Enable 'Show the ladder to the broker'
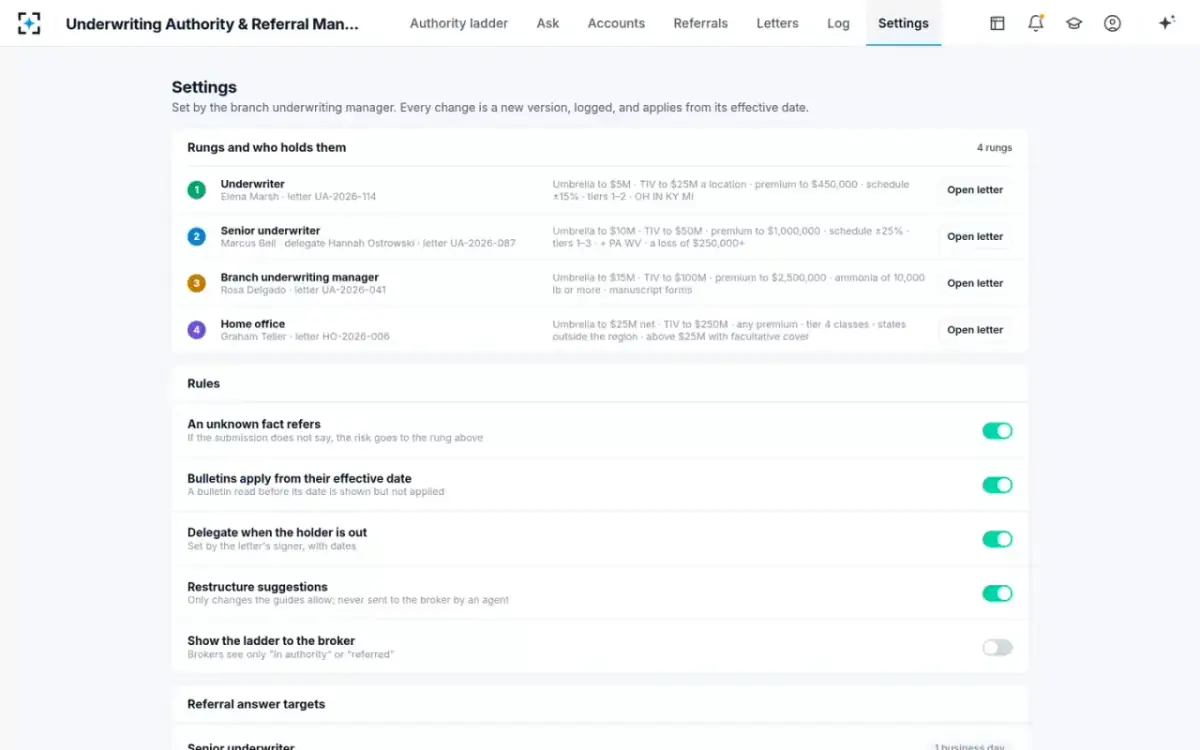Screen dimensions: 1200x750 point(997,647)
